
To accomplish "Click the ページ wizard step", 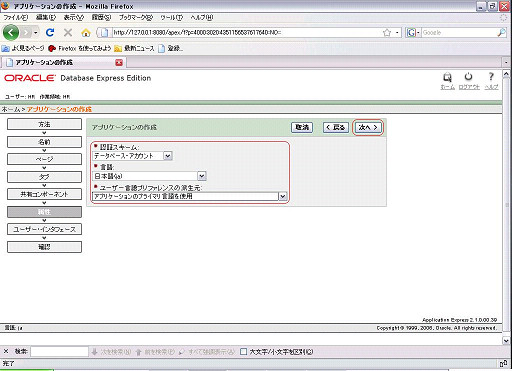I will coord(44,159).
